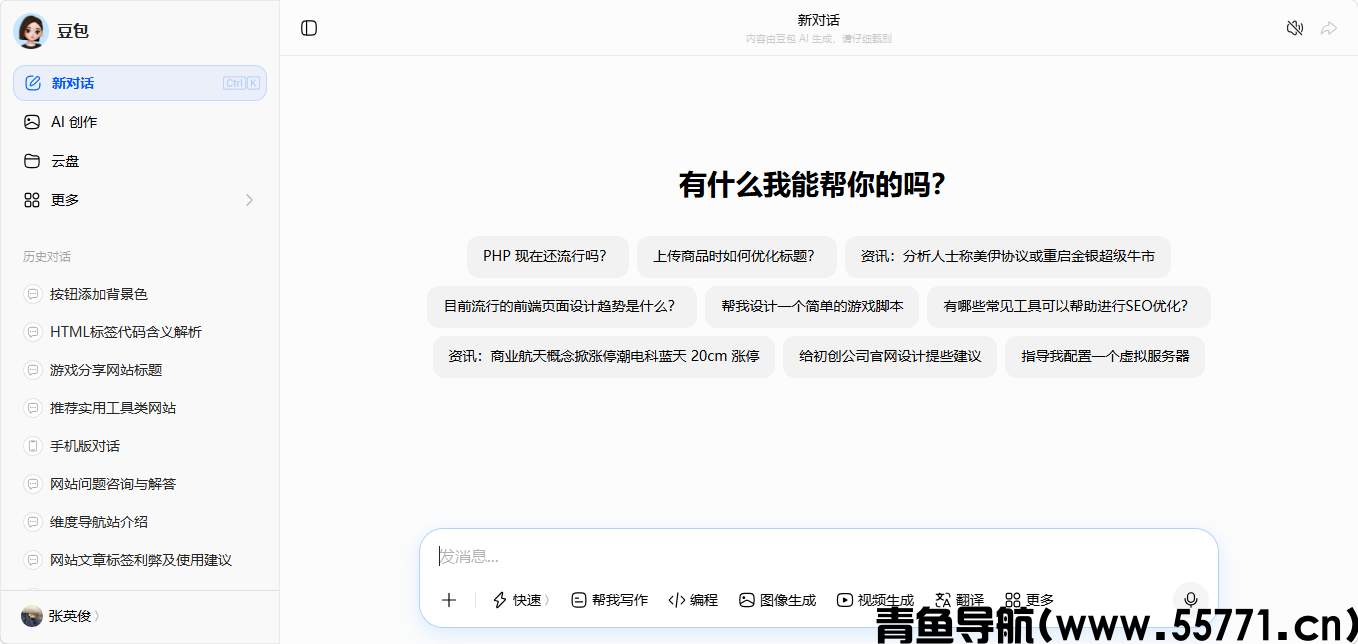Image resolution: width=1358 pixels, height=644 pixels.
Task: Open 云盘 in sidebar
Action: 140,161
